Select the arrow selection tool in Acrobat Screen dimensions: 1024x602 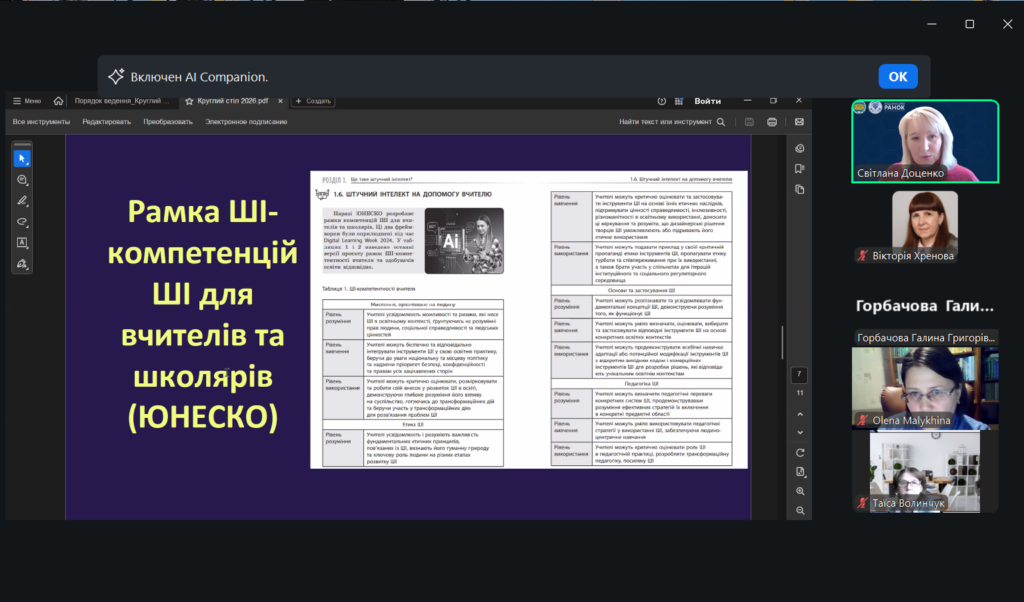click(x=21, y=158)
